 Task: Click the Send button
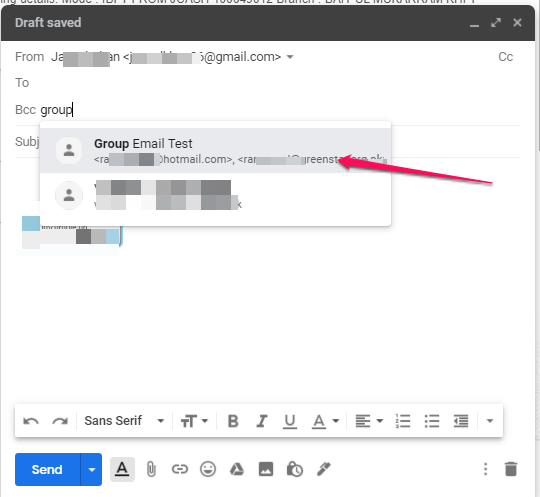tap(47, 469)
